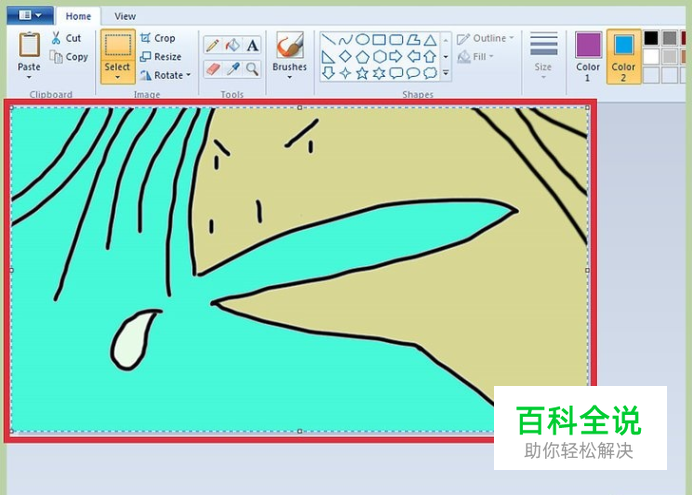Pick the white palette swatch

point(651,56)
